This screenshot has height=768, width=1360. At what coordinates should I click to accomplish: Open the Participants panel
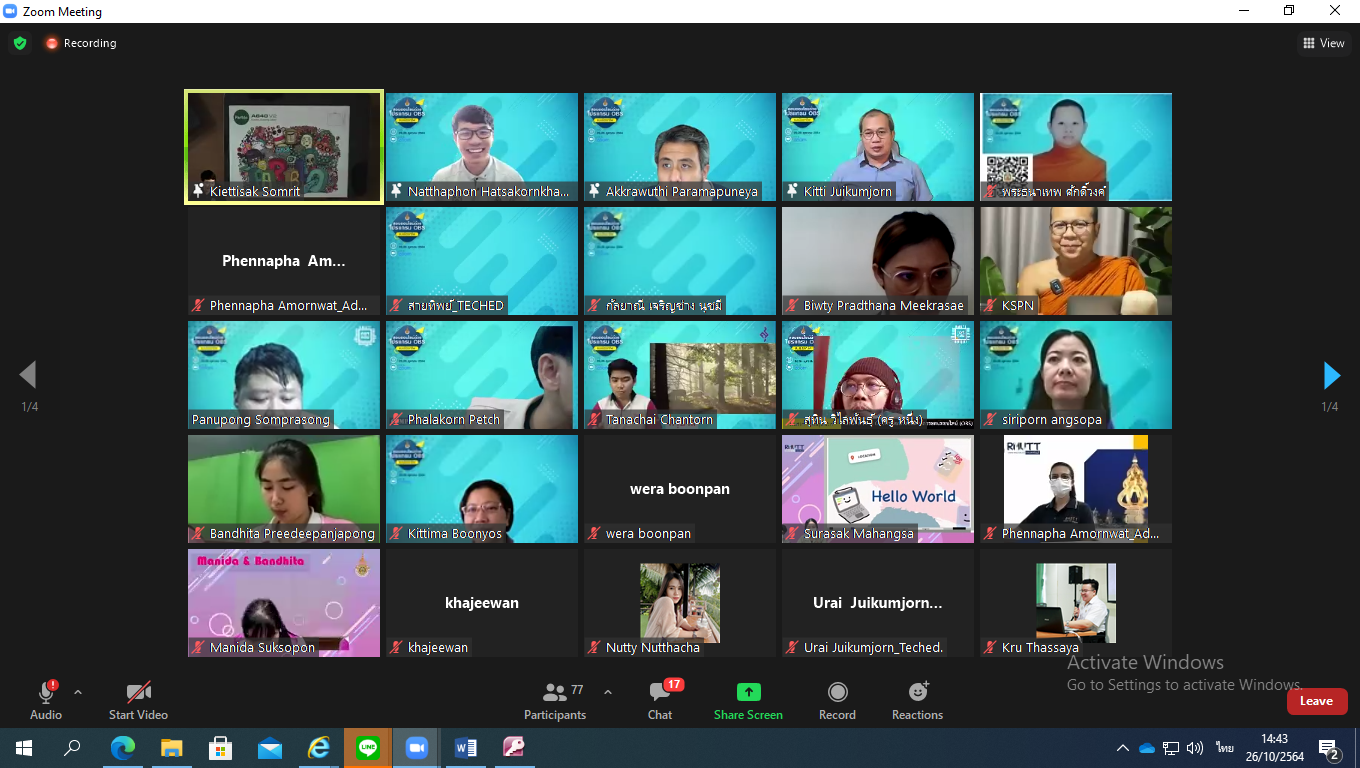point(556,700)
